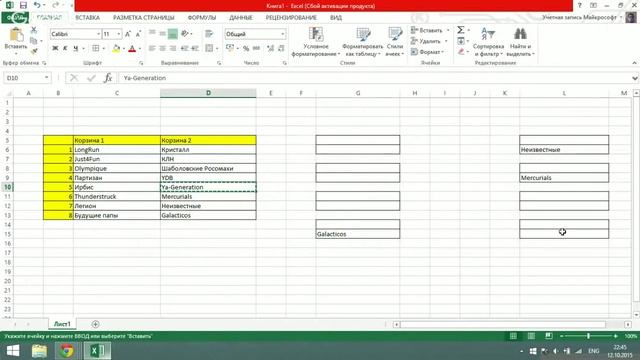Open the ВСТАВКА ribbon tab

(x=87, y=18)
